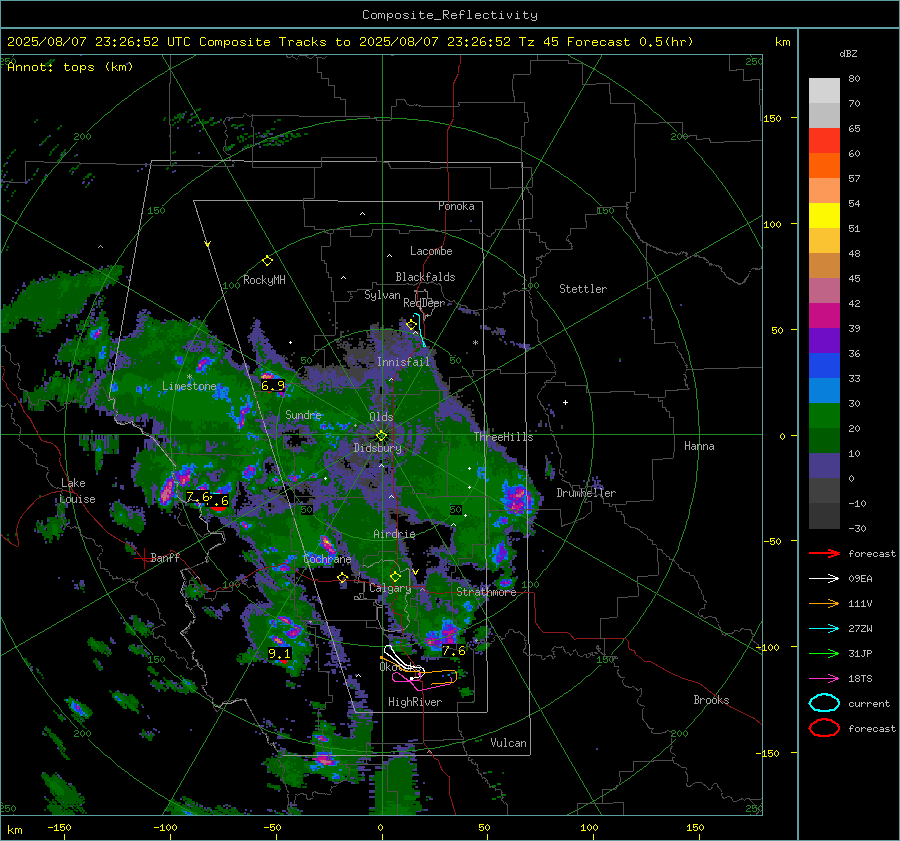Click the red forecast arrow in legend
The height and width of the screenshot is (841, 900).
point(824,553)
